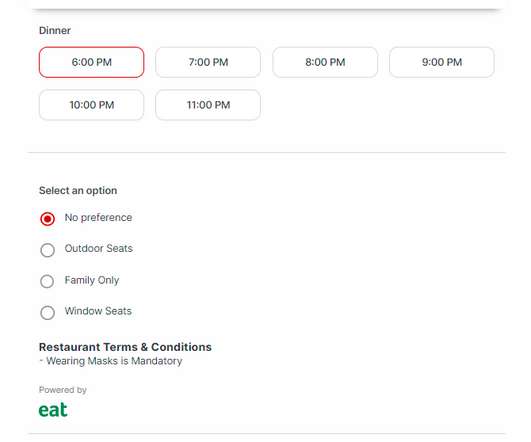Book the 11:00 PM time slot
Image resolution: width=531 pixels, height=442 pixels.
pyautogui.click(x=208, y=105)
